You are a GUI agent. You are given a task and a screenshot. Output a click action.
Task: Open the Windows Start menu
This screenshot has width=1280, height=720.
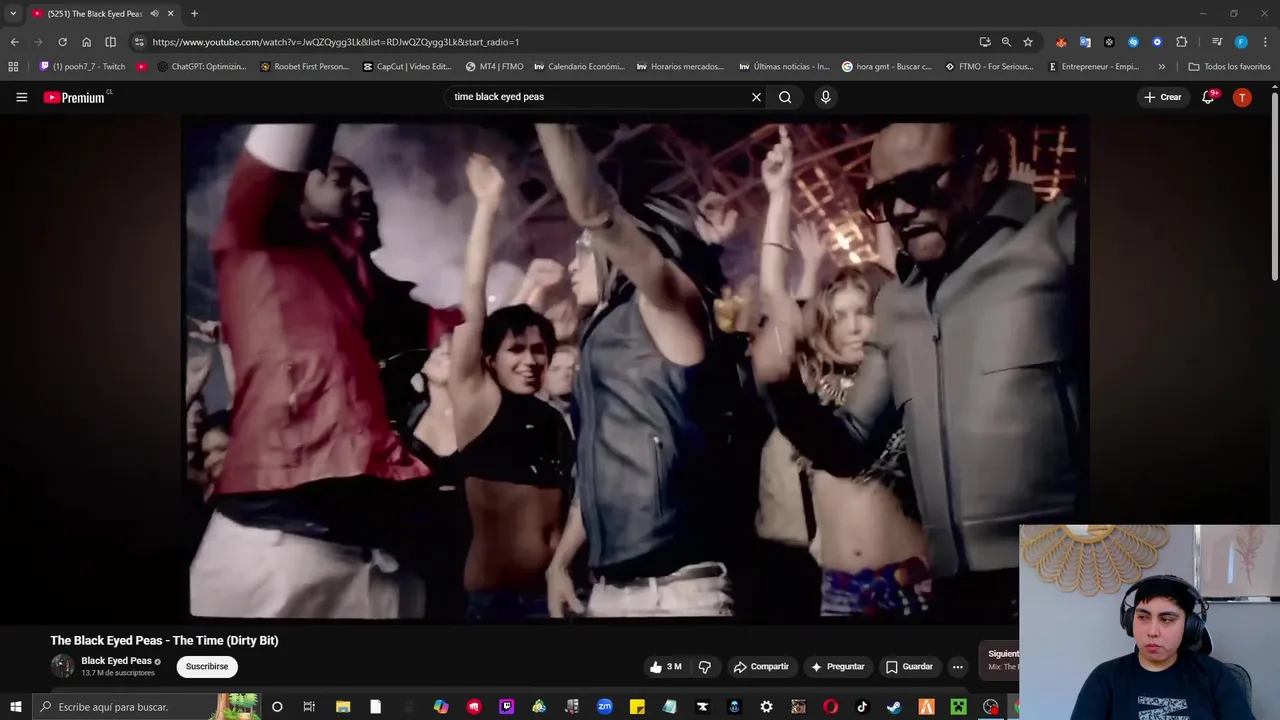tap(15, 707)
